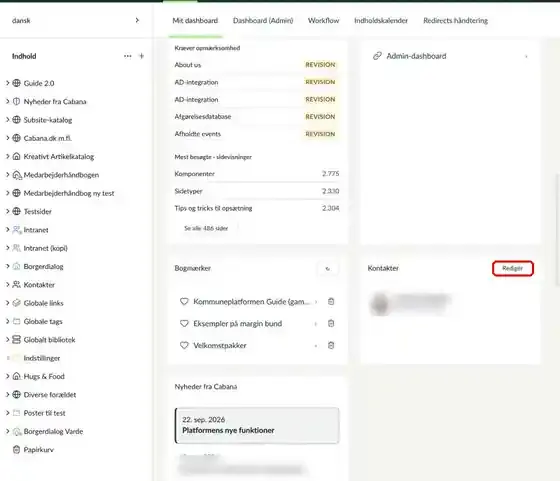This screenshot has width=560, height=481.
Task: Expand the Guide 2.0 tree node
Action: click(7, 83)
